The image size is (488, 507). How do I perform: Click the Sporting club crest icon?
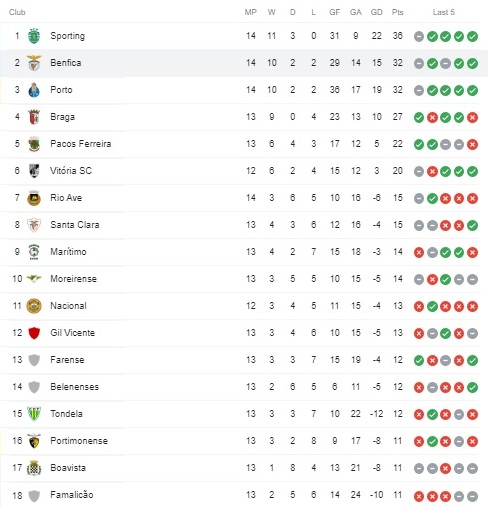pos(34,36)
